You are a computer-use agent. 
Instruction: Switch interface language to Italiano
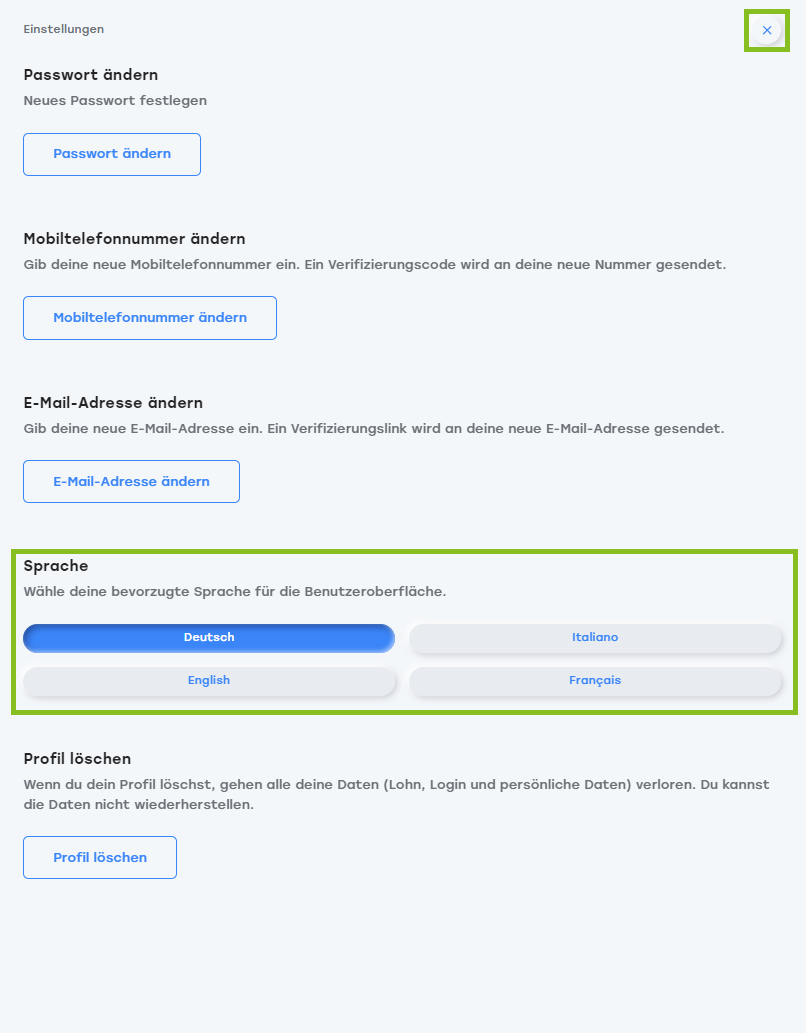(595, 638)
